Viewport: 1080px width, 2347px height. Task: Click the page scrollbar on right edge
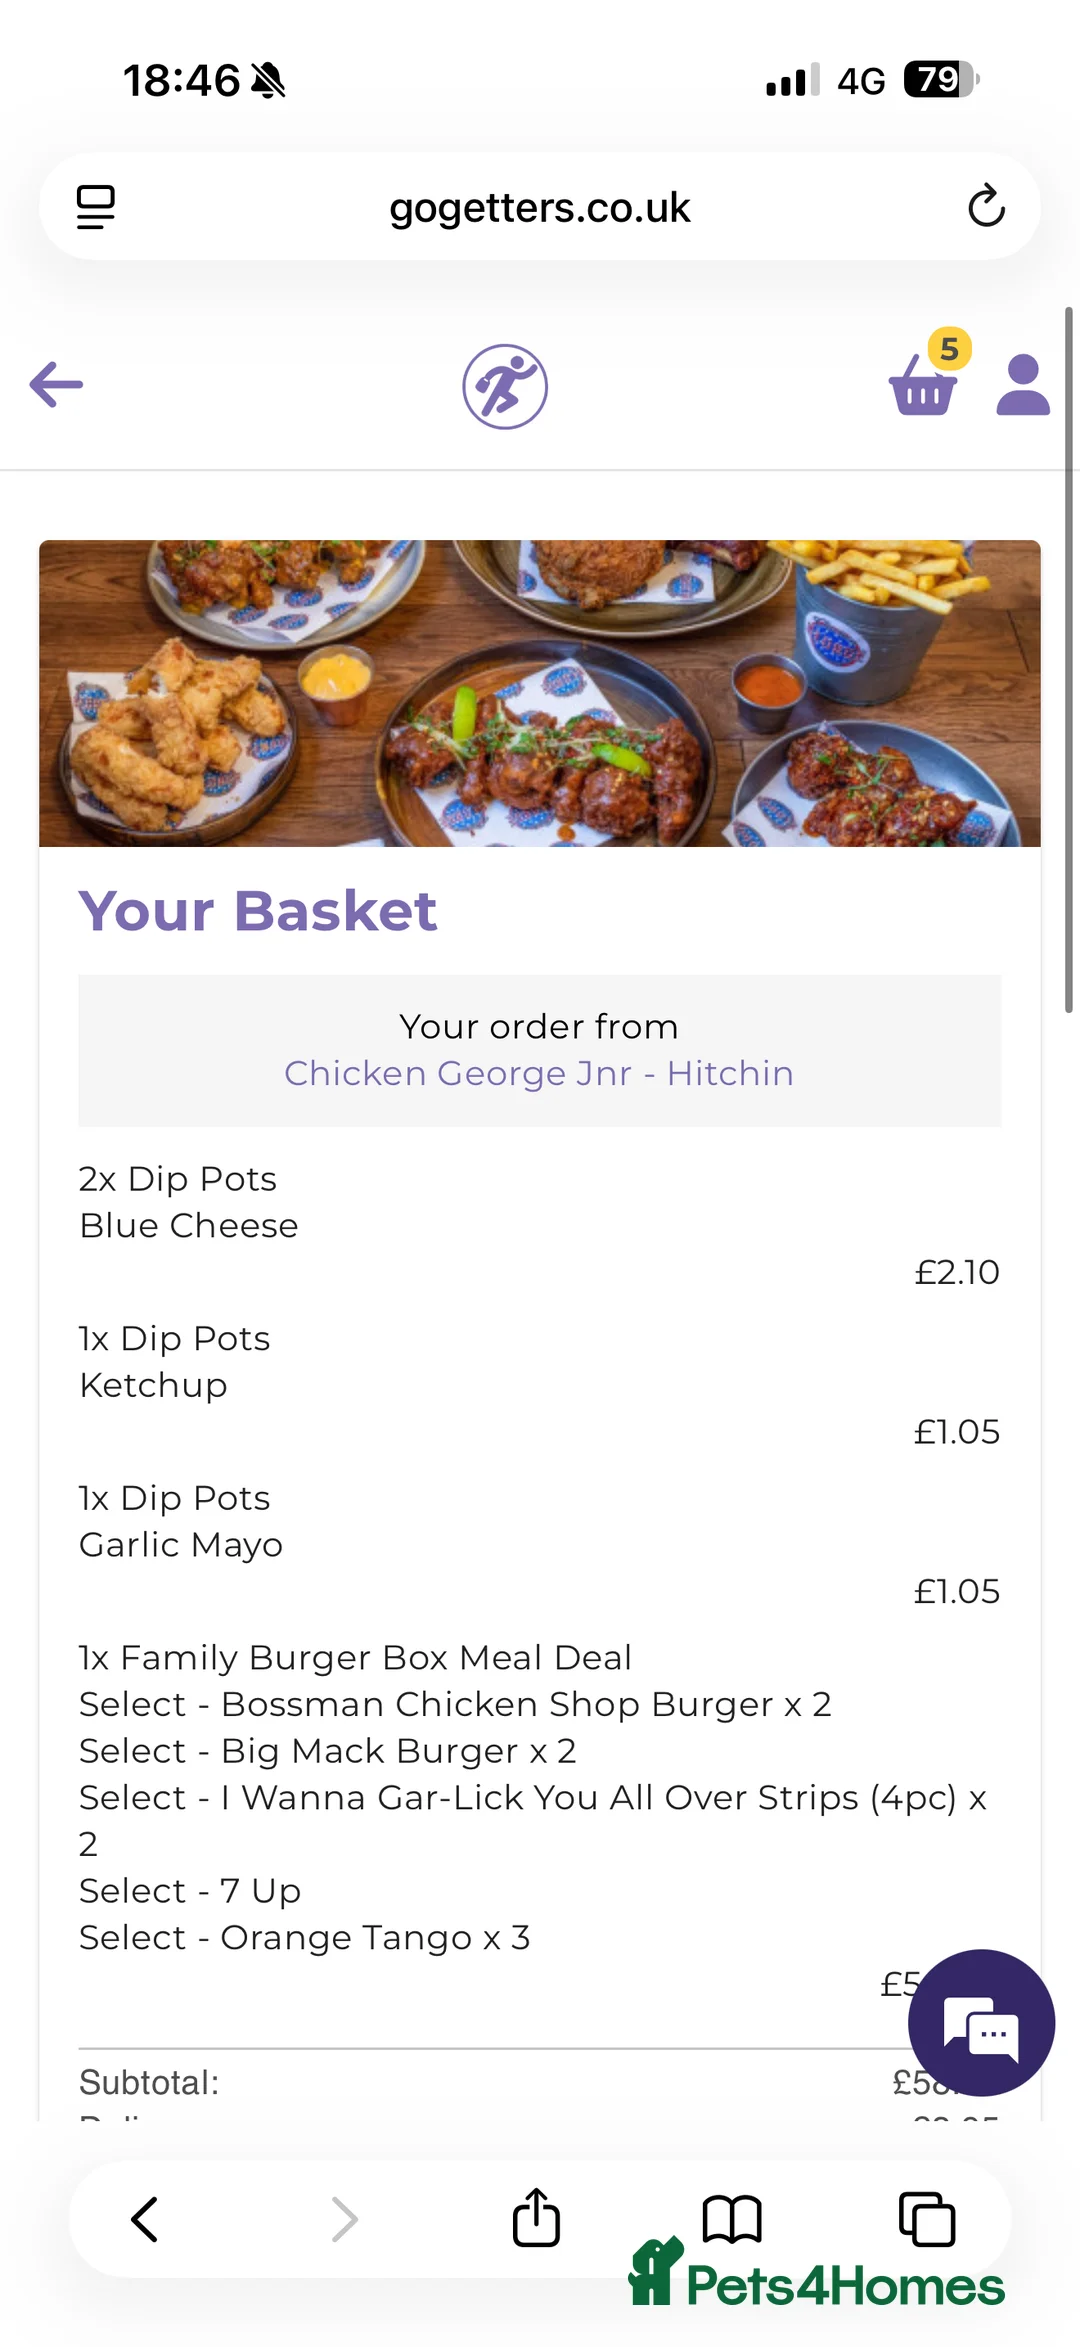(x=1068, y=660)
